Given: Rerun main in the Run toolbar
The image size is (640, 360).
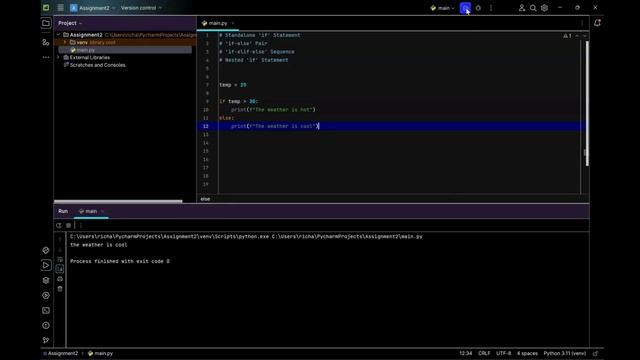Looking at the screenshot, I should [x=59, y=225].
